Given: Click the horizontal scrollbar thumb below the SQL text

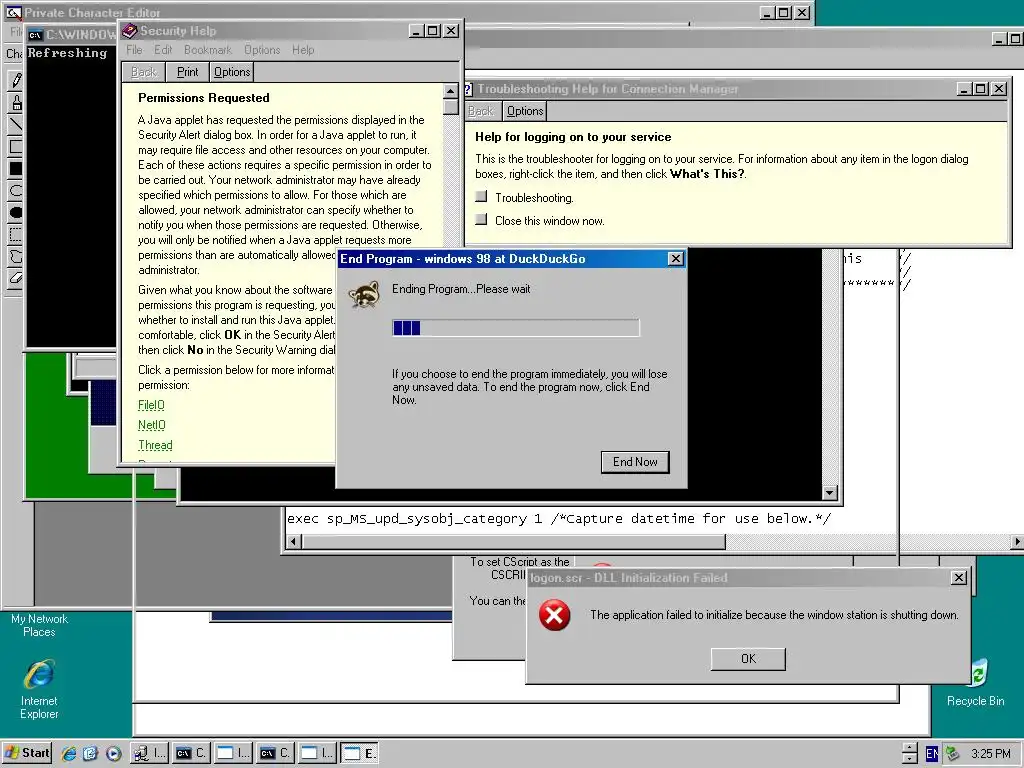Looking at the screenshot, I should [514, 541].
